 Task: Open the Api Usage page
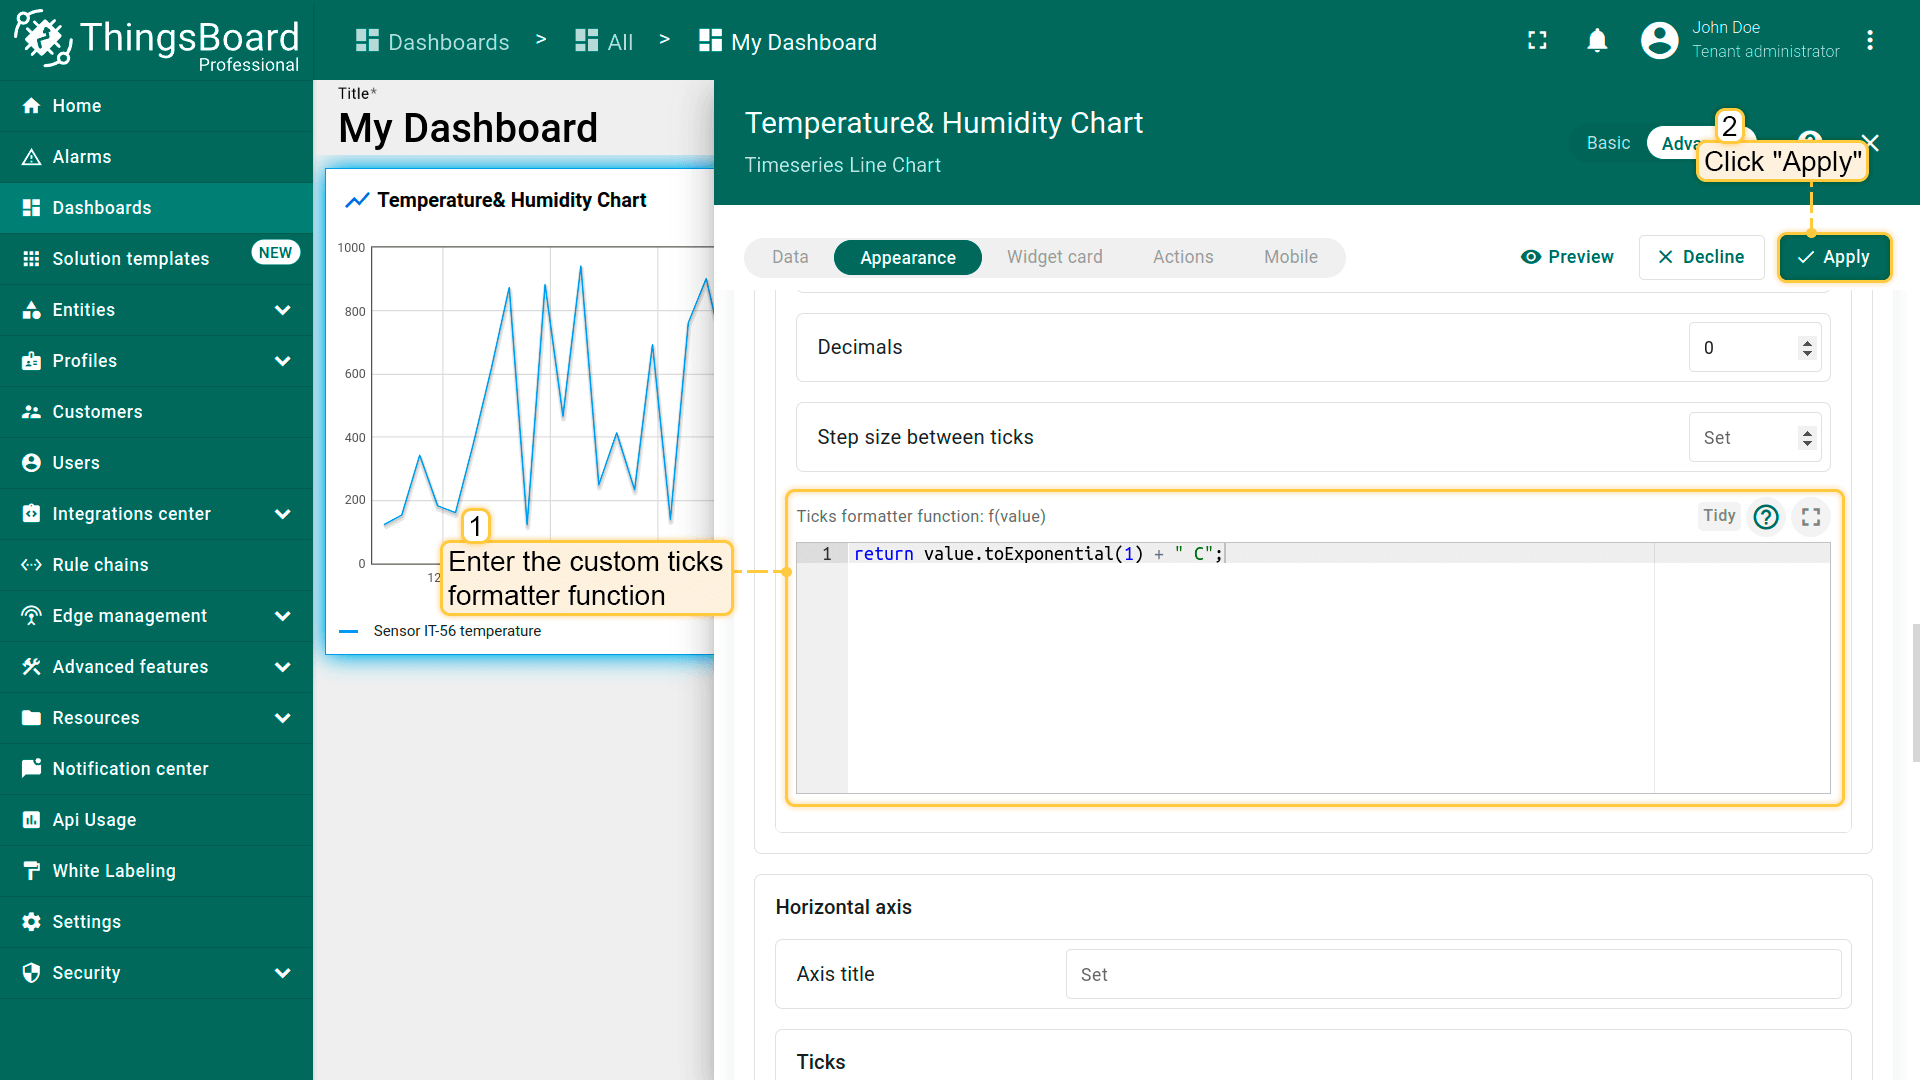click(94, 820)
